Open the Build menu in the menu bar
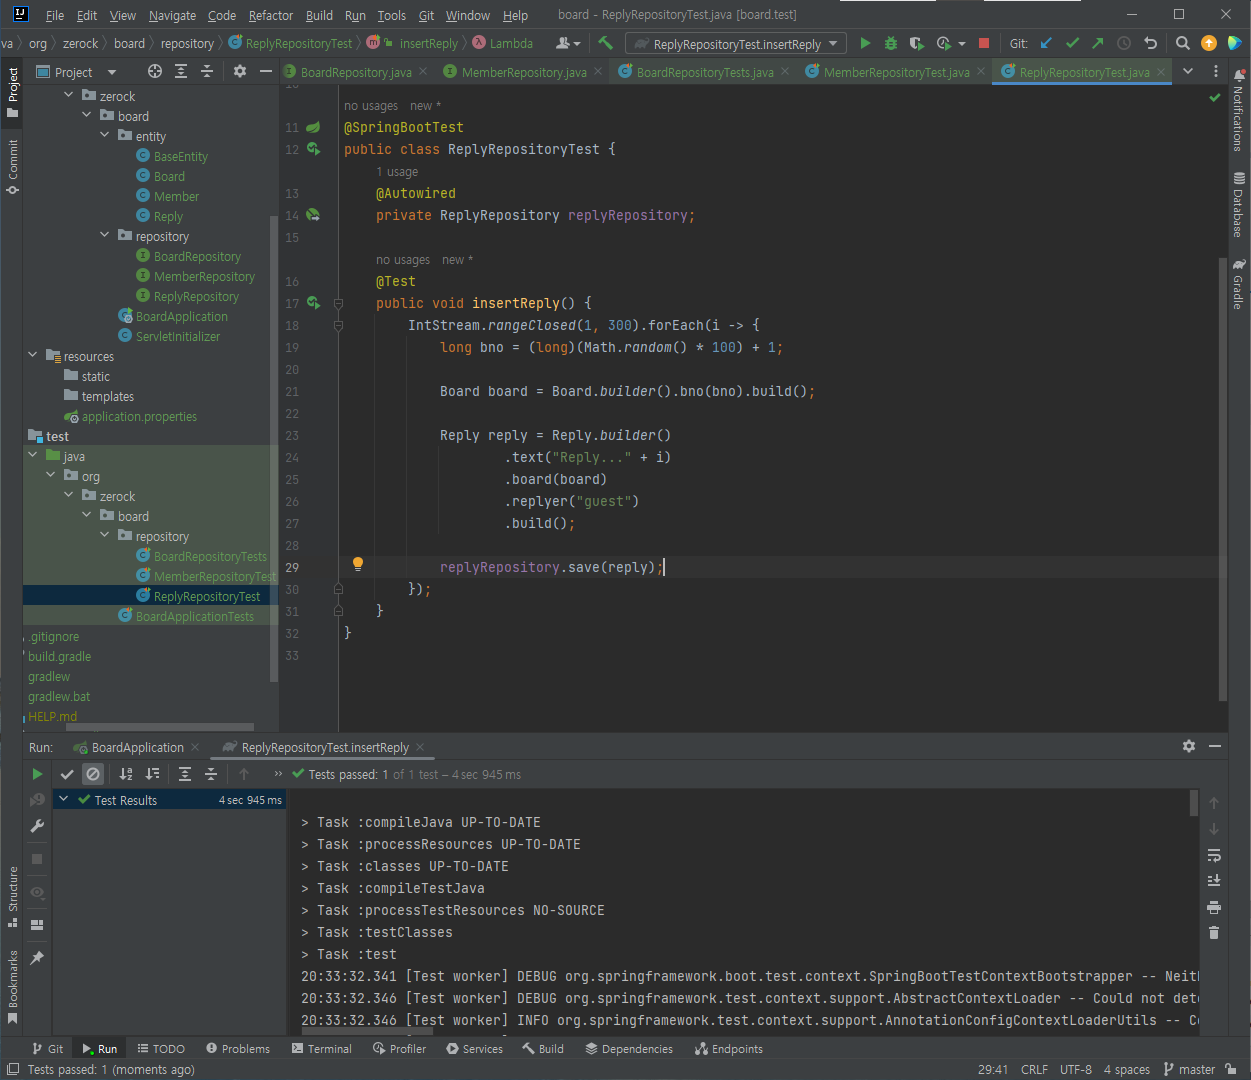Viewport: 1251px width, 1080px height. click(319, 15)
